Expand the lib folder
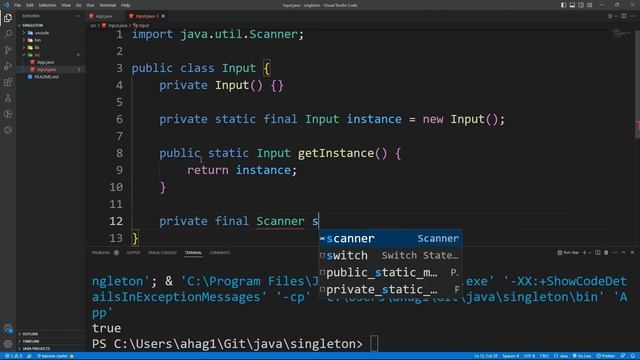 click(51, 47)
